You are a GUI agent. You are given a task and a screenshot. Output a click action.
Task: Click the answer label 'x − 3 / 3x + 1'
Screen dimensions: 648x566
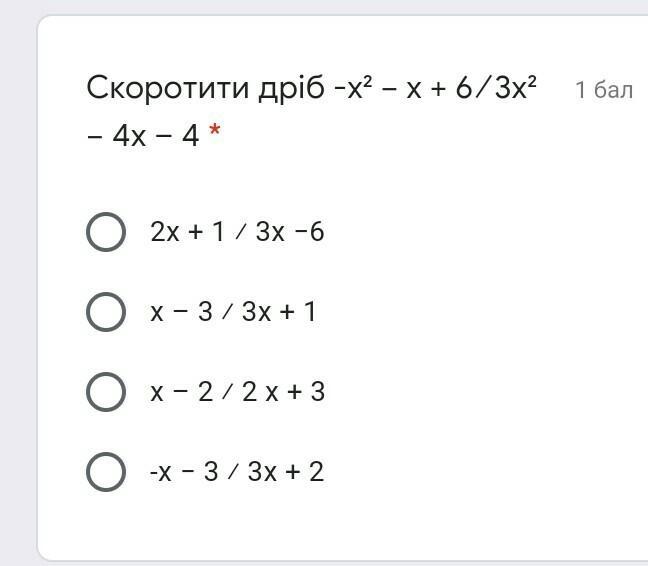233,312
